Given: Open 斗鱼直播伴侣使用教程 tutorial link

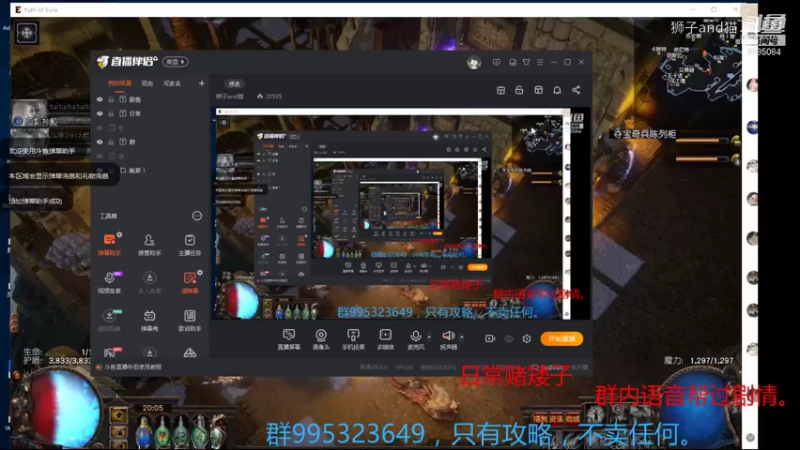Looking at the screenshot, I should [x=133, y=367].
